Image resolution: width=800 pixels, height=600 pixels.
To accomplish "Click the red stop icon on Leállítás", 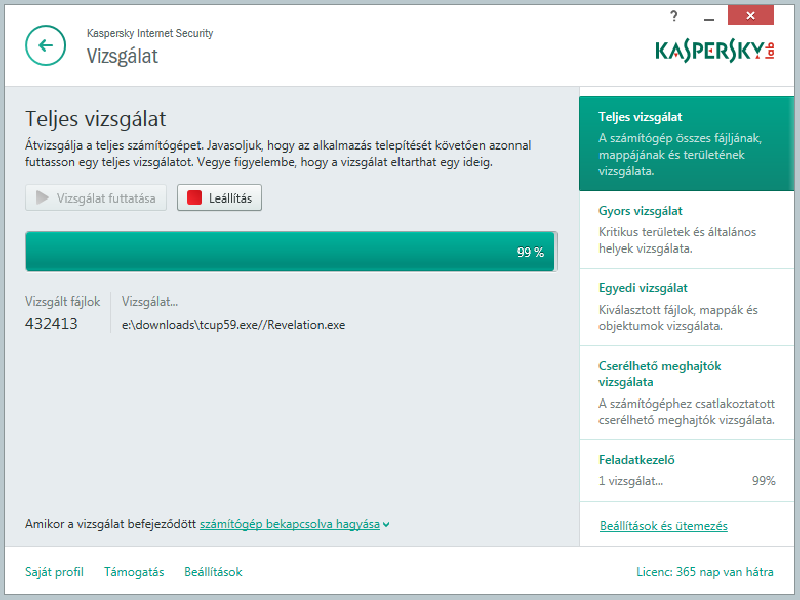I will [194, 197].
